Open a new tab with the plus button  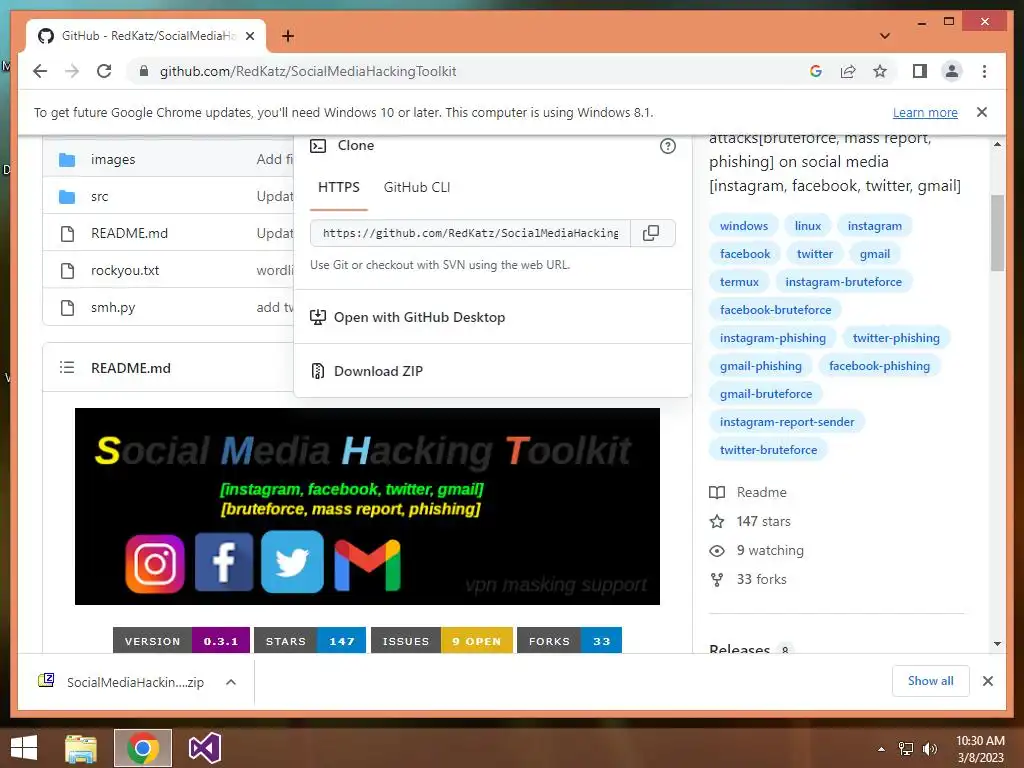click(288, 36)
